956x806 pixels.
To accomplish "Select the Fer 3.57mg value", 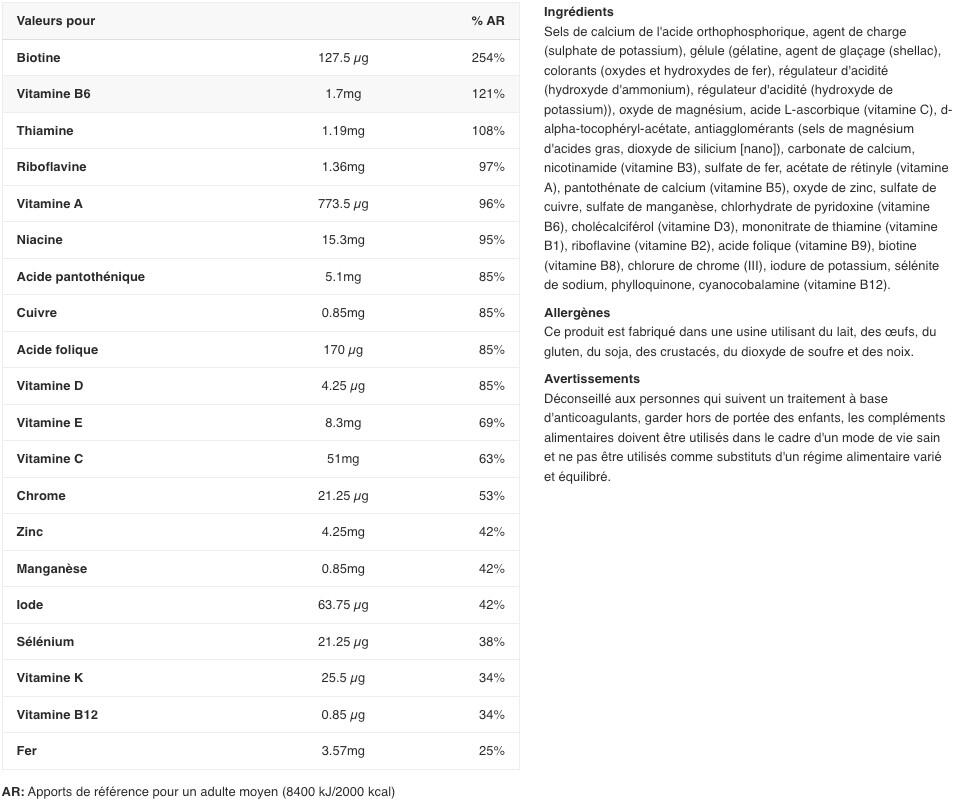I will (x=343, y=751).
